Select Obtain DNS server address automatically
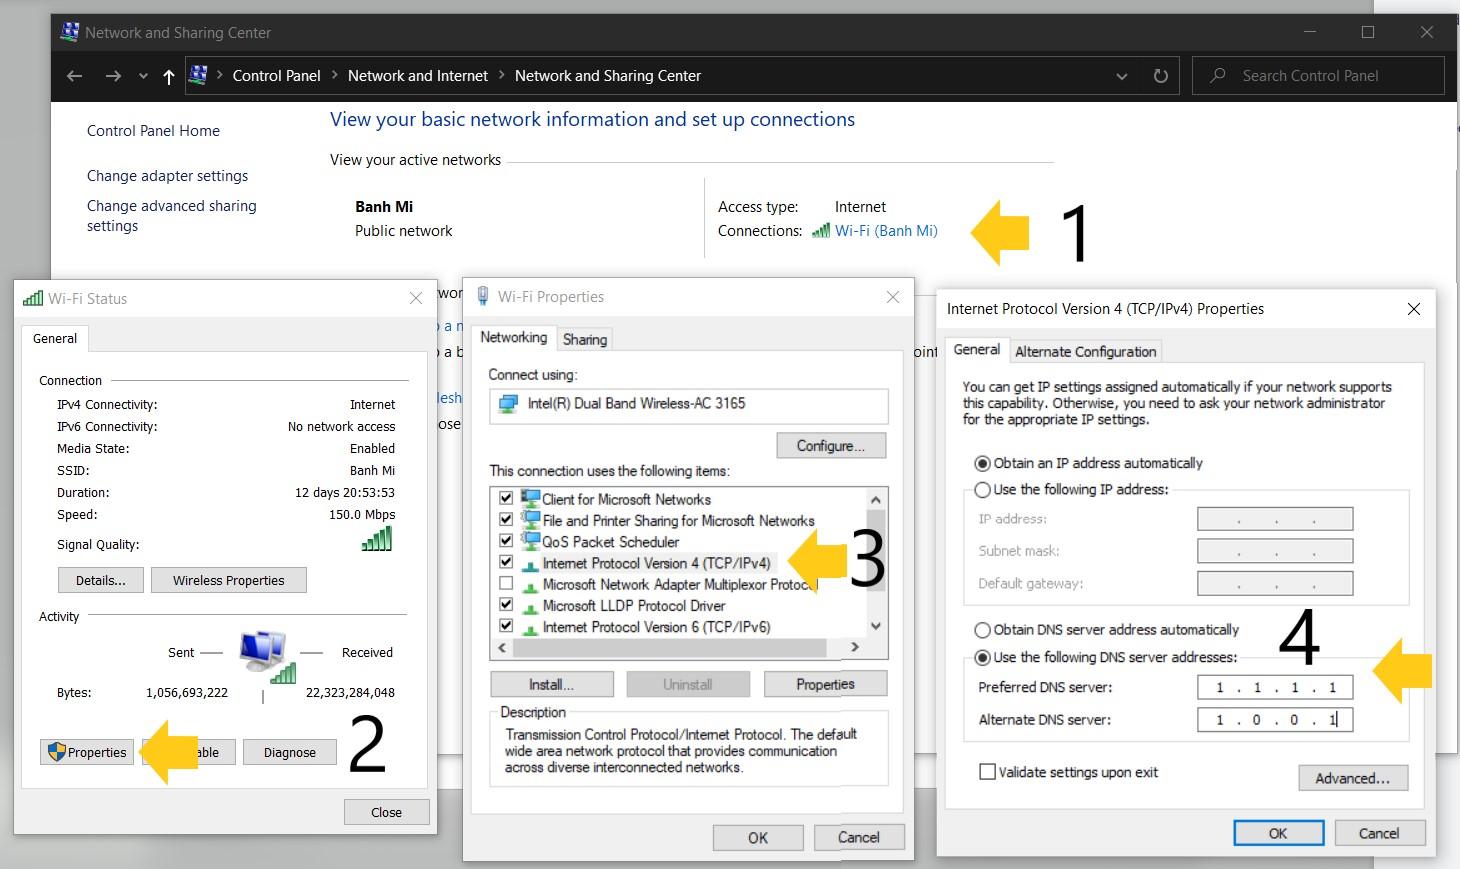1460x869 pixels. pos(983,630)
